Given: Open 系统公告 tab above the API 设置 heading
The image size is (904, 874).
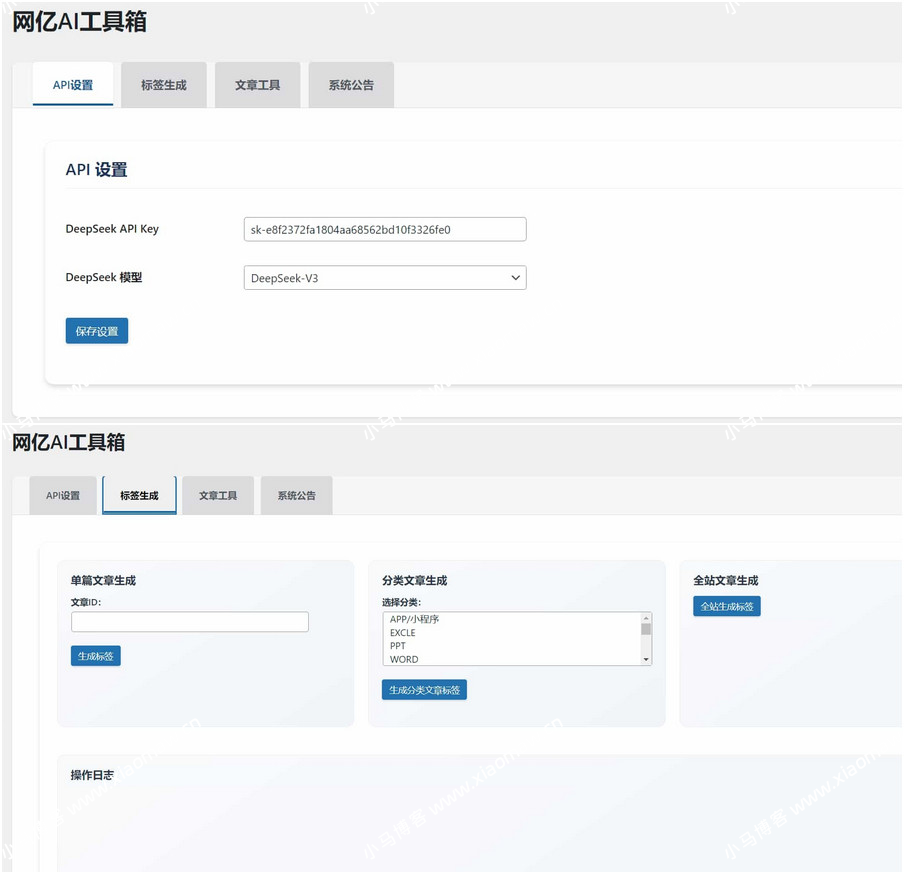Looking at the screenshot, I should coord(351,85).
